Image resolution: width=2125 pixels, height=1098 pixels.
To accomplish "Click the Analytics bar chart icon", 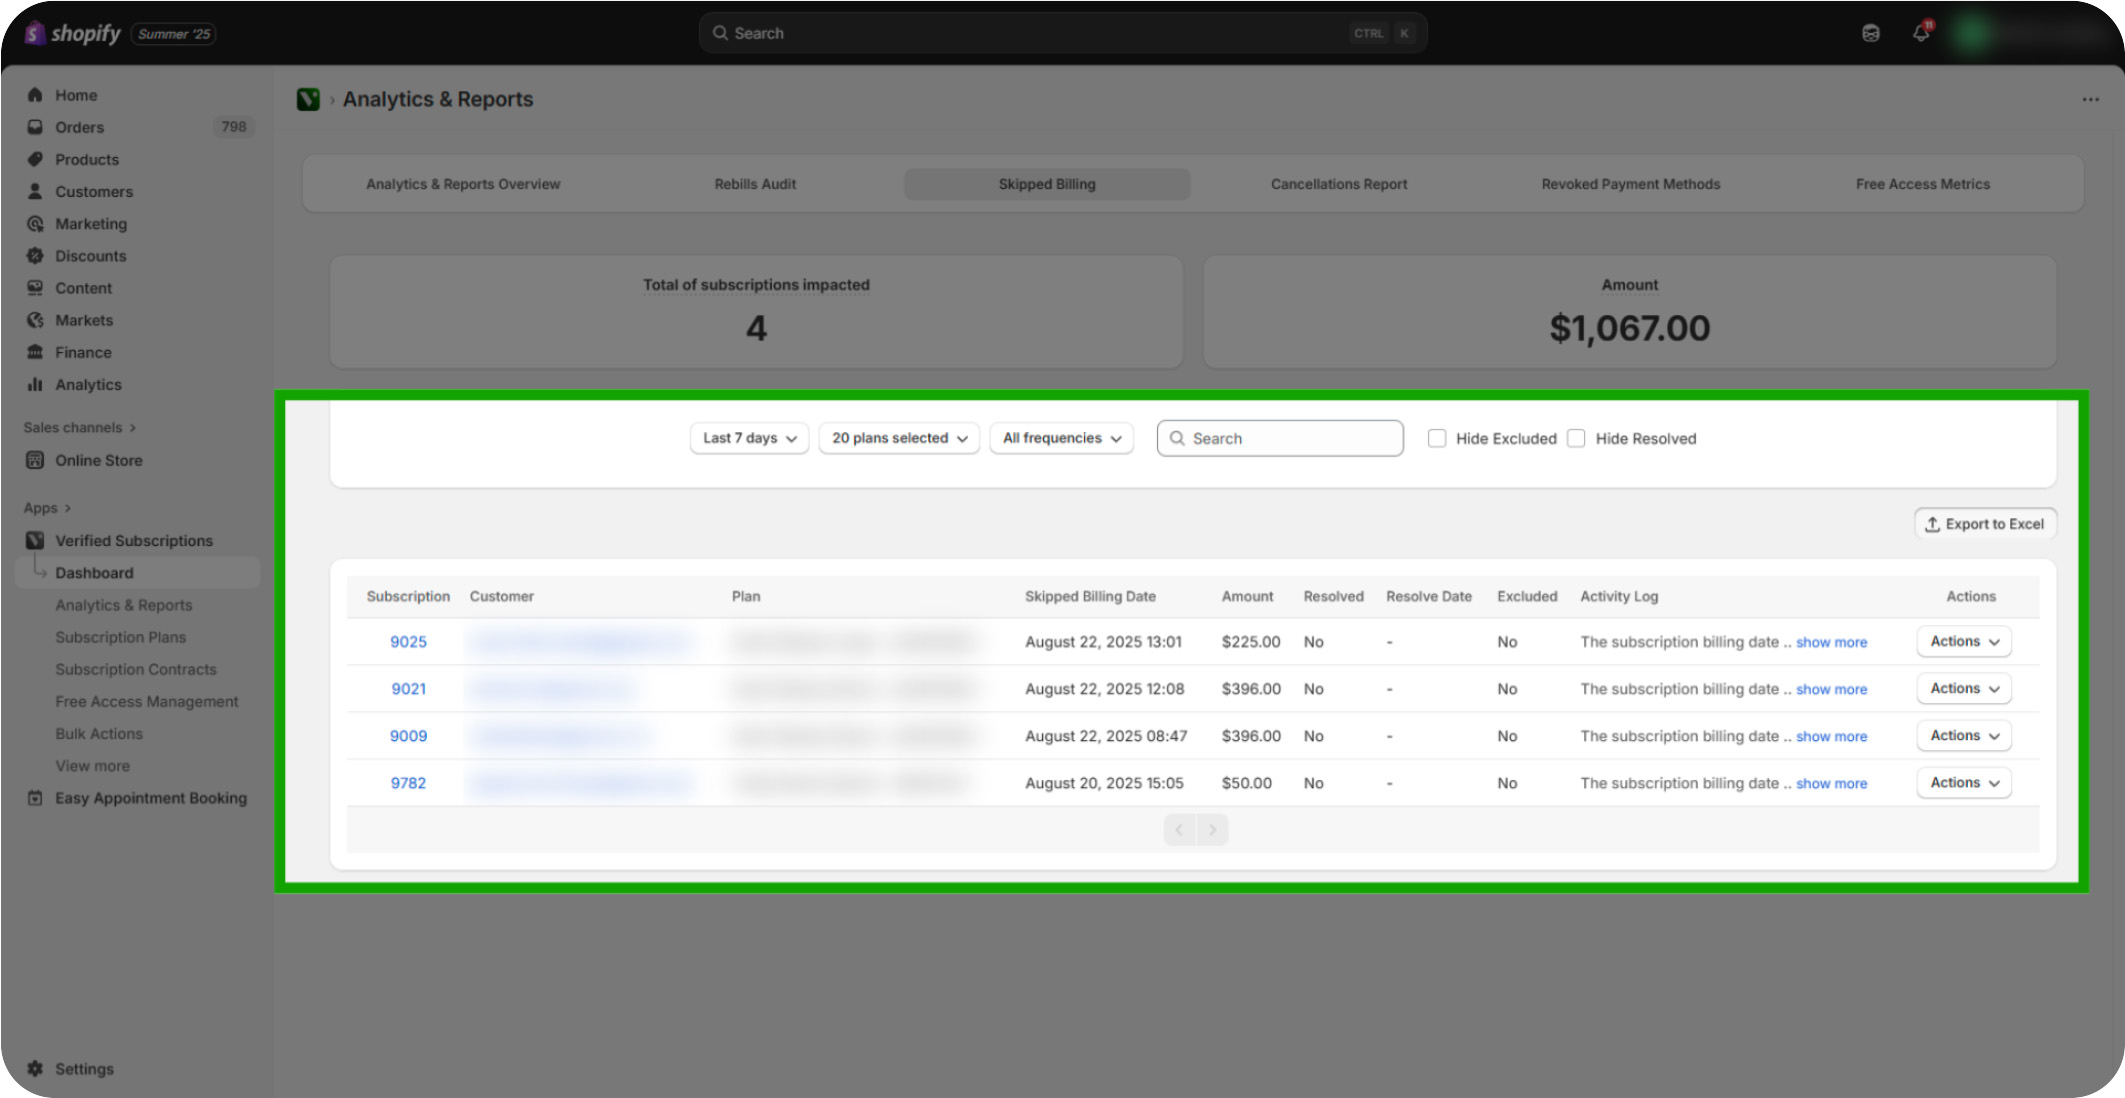I will pyautogui.click(x=35, y=384).
